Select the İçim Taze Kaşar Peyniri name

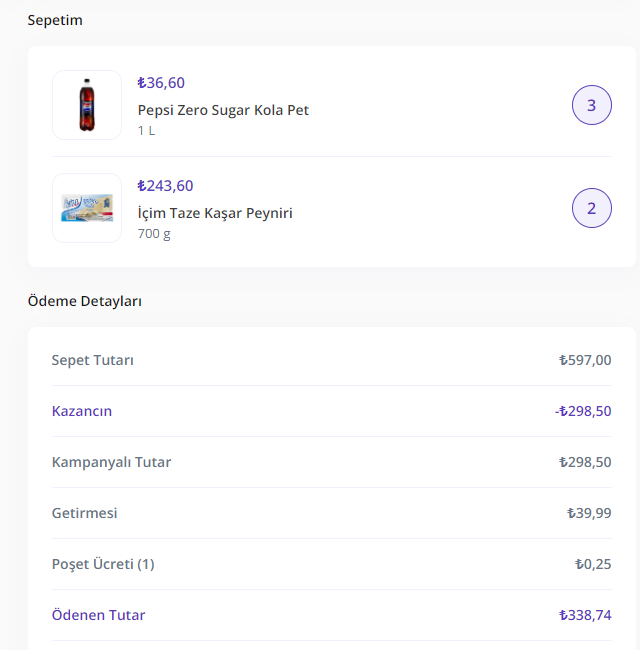(x=215, y=213)
